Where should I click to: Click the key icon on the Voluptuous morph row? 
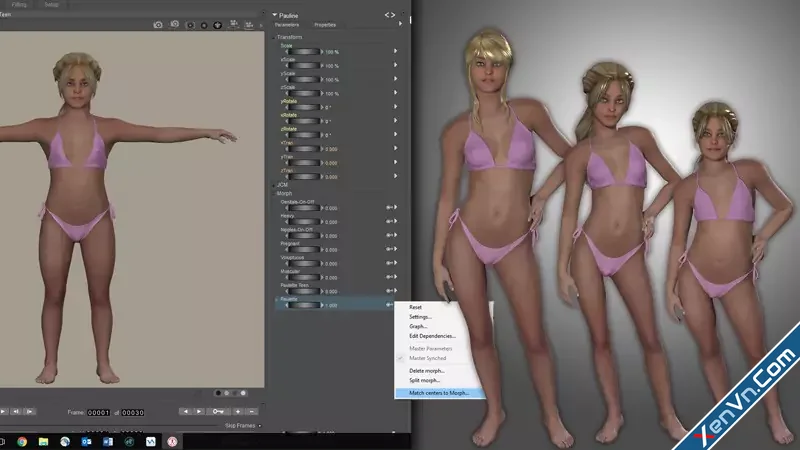389,263
